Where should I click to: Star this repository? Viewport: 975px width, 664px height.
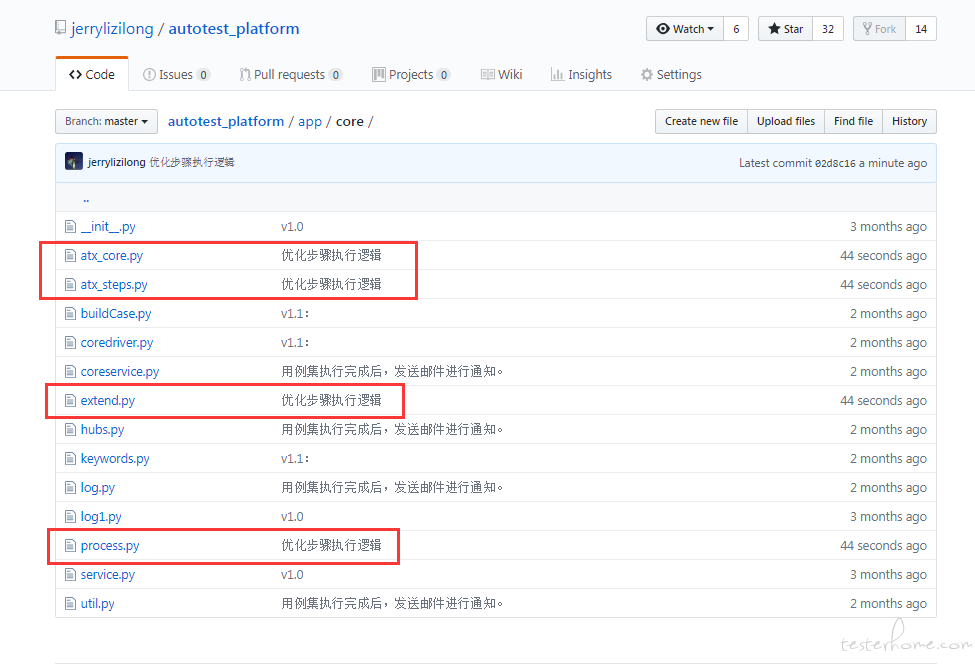[x=785, y=29]
